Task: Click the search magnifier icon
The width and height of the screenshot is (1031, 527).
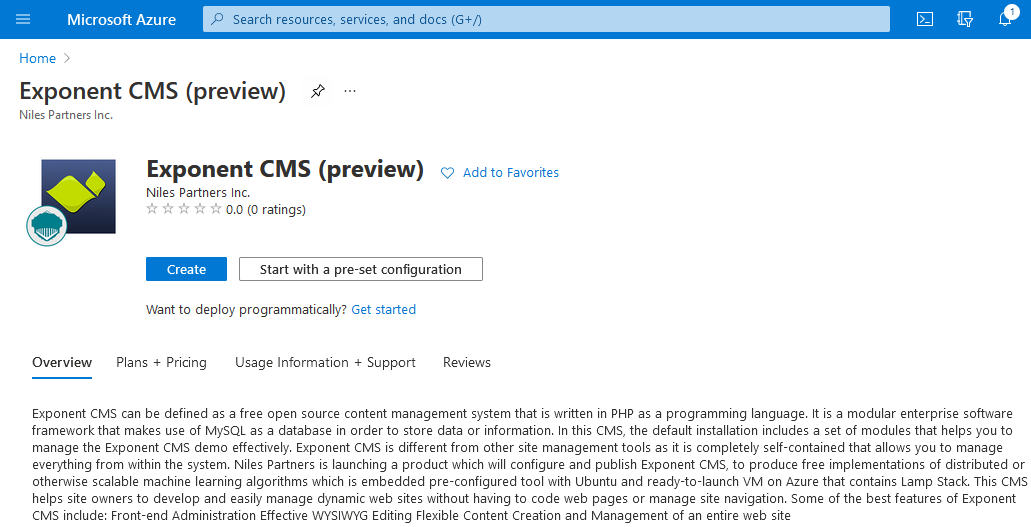Action: coord(217,19)
